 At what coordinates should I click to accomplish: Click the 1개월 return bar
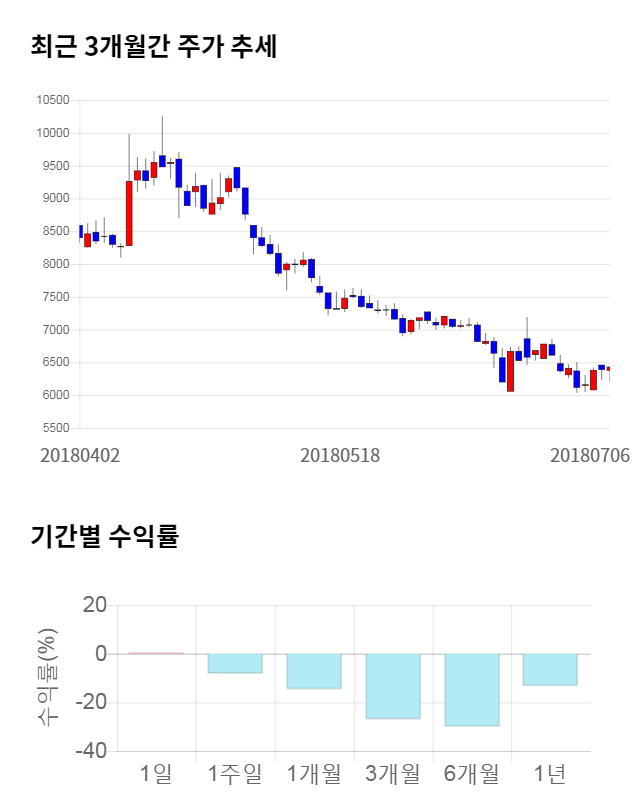(x=314, y=671)
